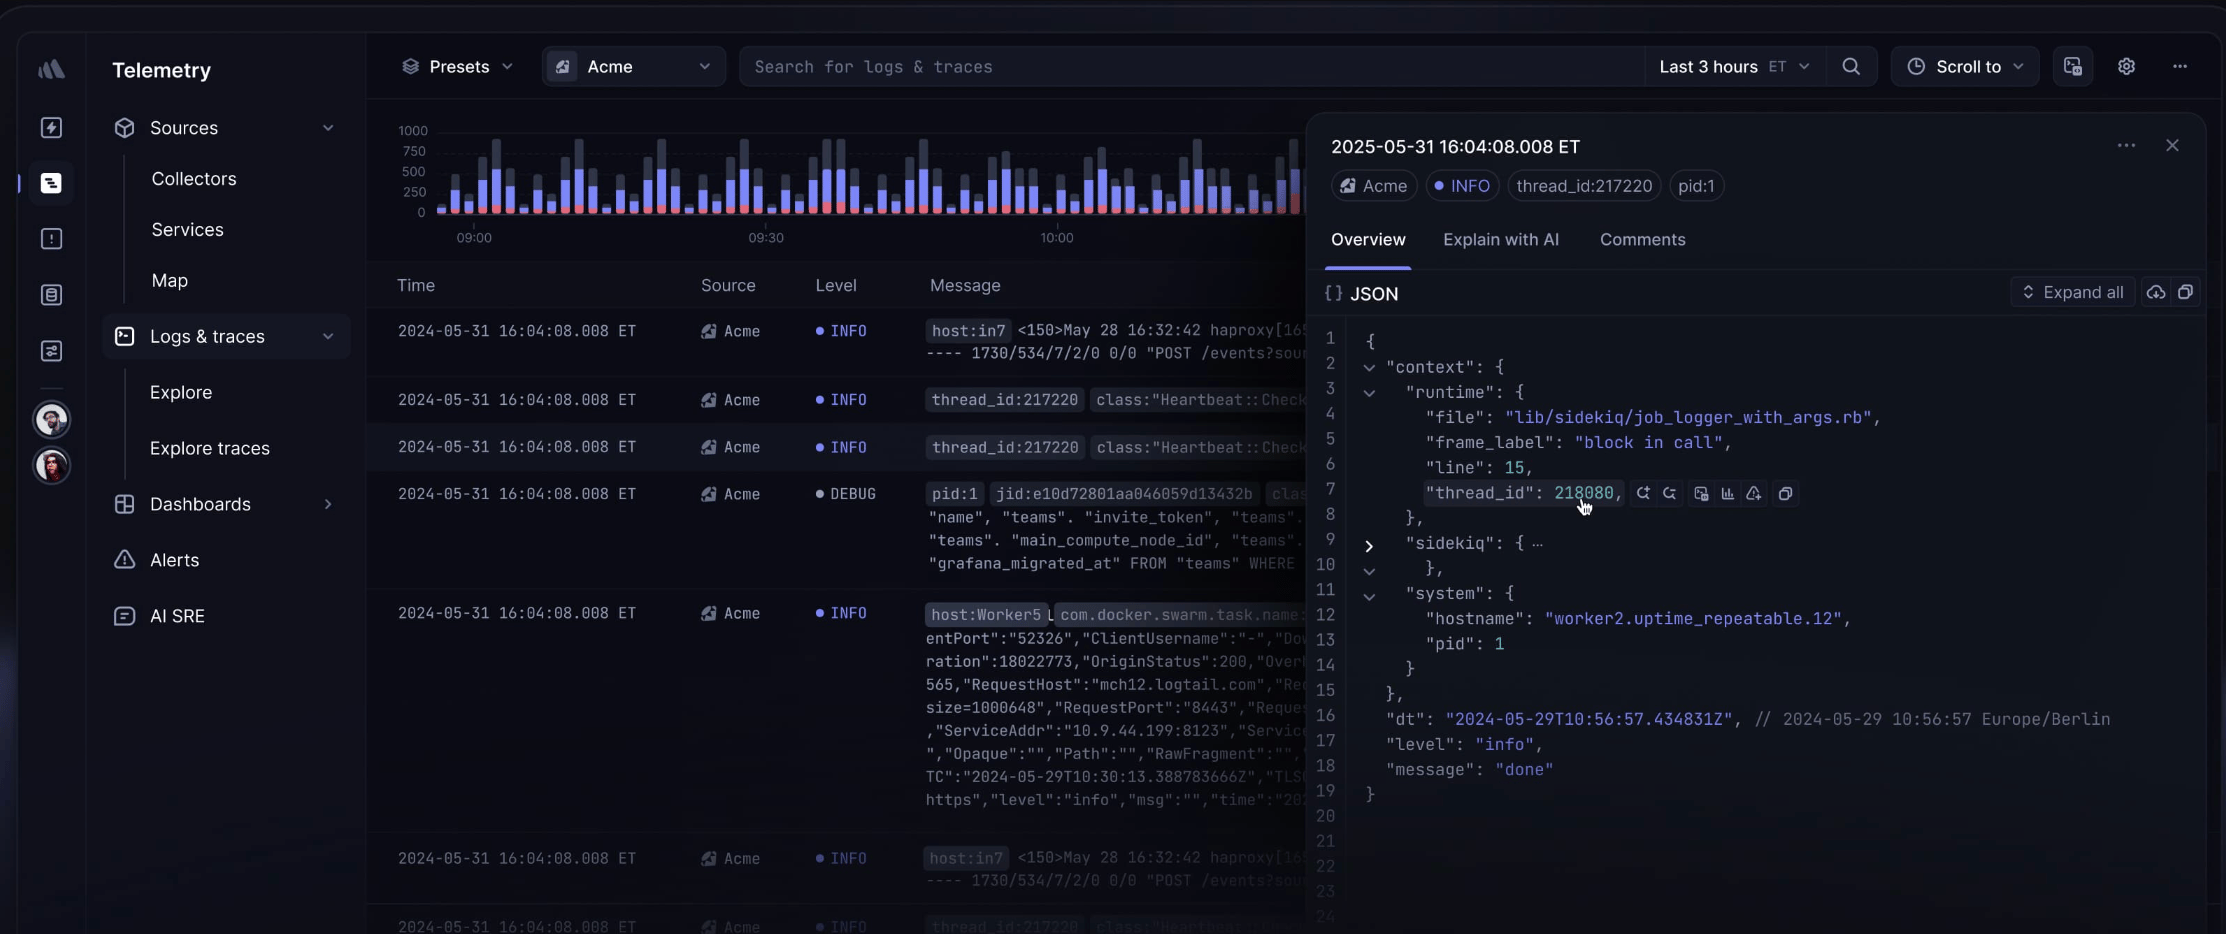This screenshot has width=2226, height=934.
Task: Click the AI SRE chat icon
Action: 124,616
